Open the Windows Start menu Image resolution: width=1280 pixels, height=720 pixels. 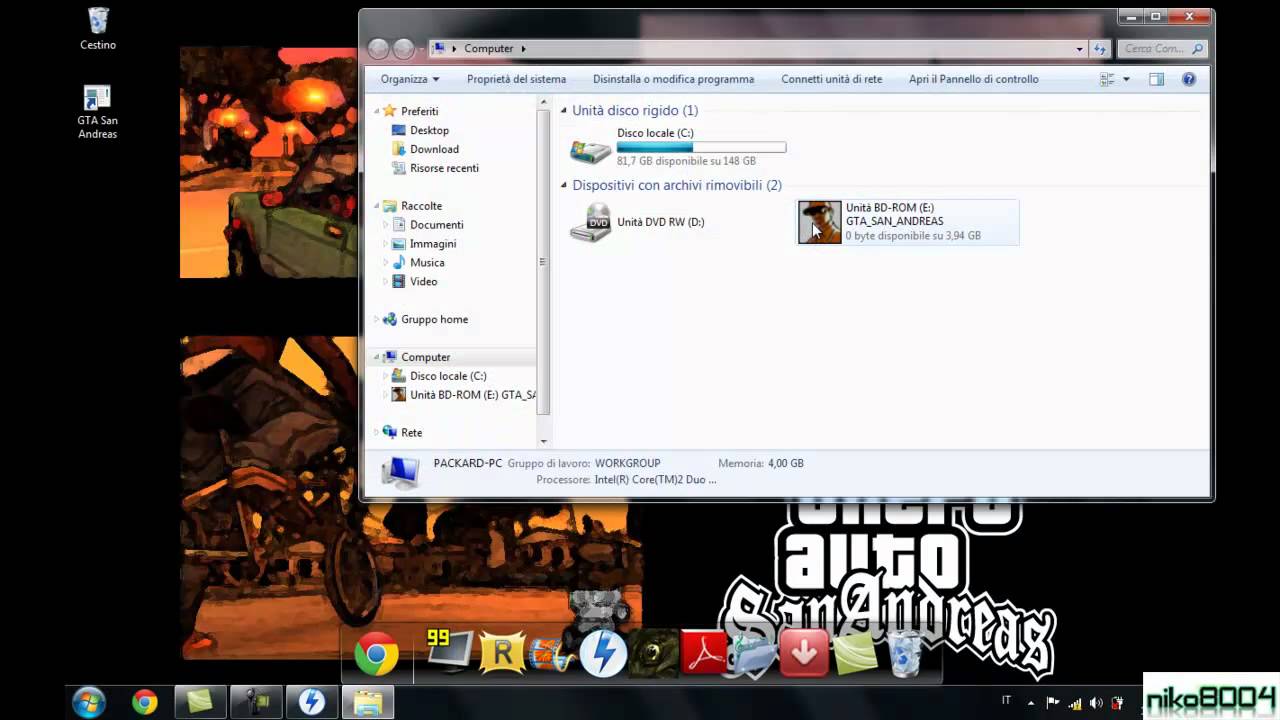(89, 702)
